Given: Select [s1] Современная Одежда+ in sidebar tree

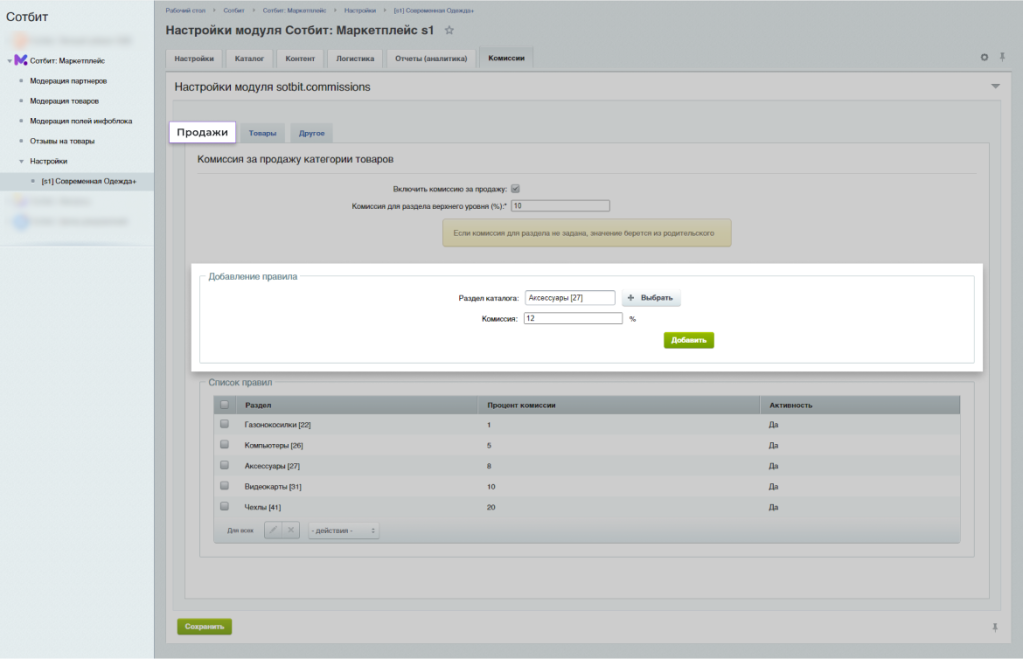Looking at the screenshot, I should point(89,181).
